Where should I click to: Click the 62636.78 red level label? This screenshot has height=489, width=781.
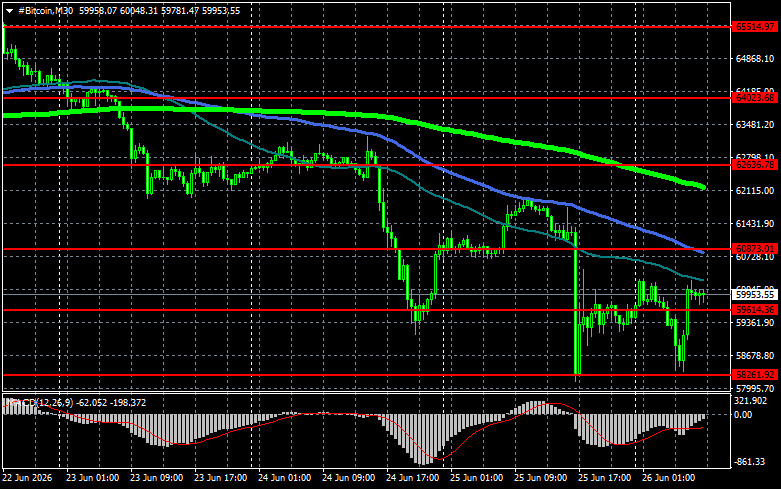coord(755,165)
